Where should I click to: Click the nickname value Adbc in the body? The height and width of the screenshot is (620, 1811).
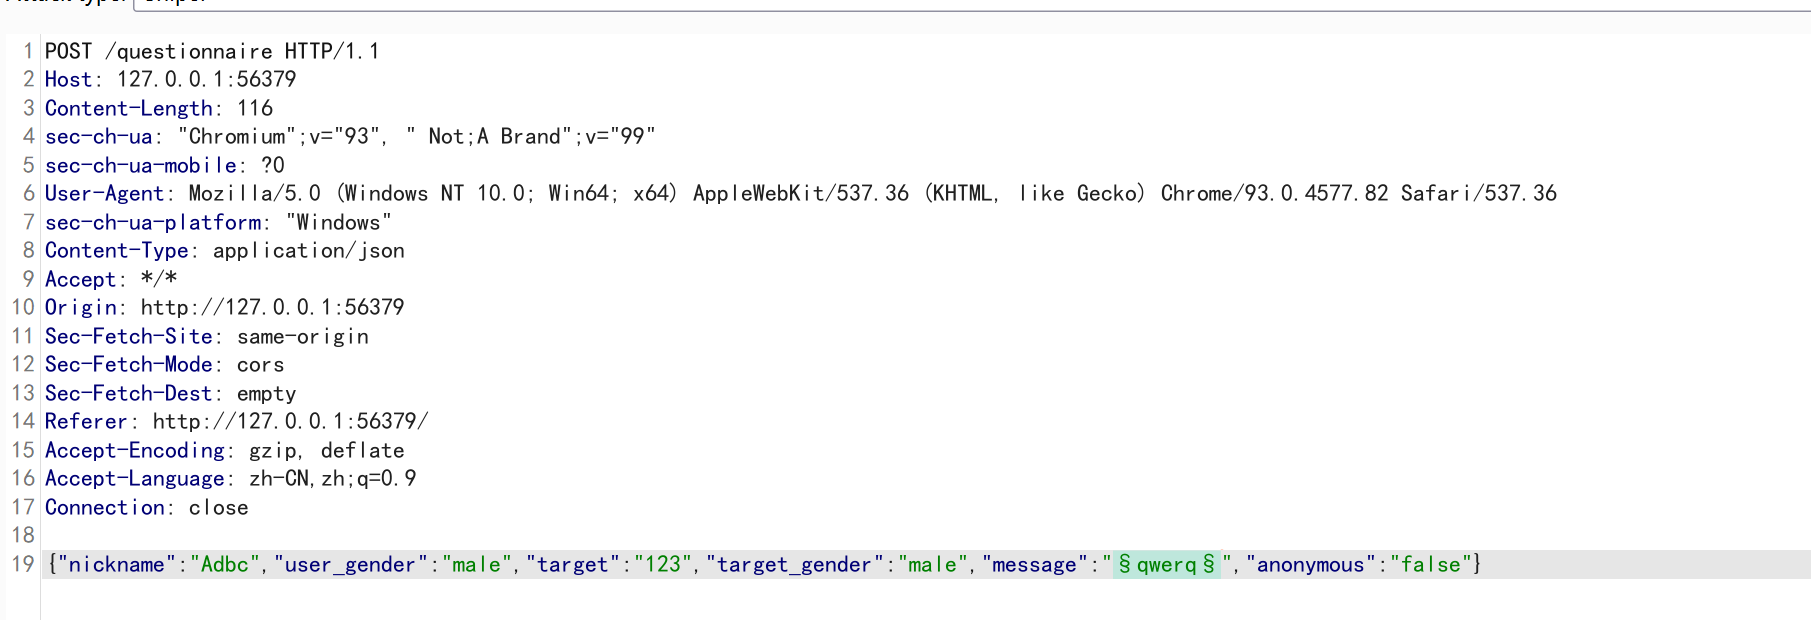coord(218,564)
